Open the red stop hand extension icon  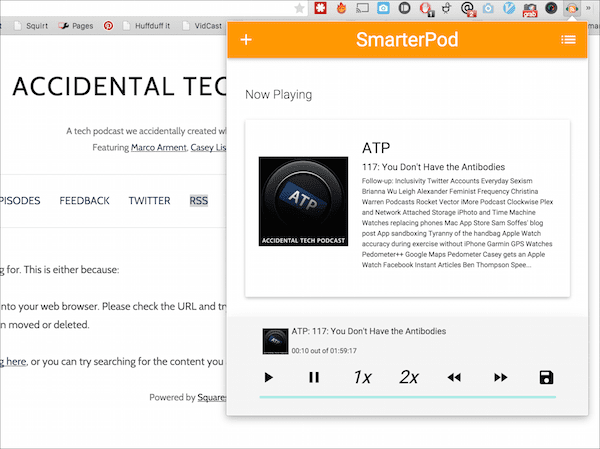tap(426, 8)
